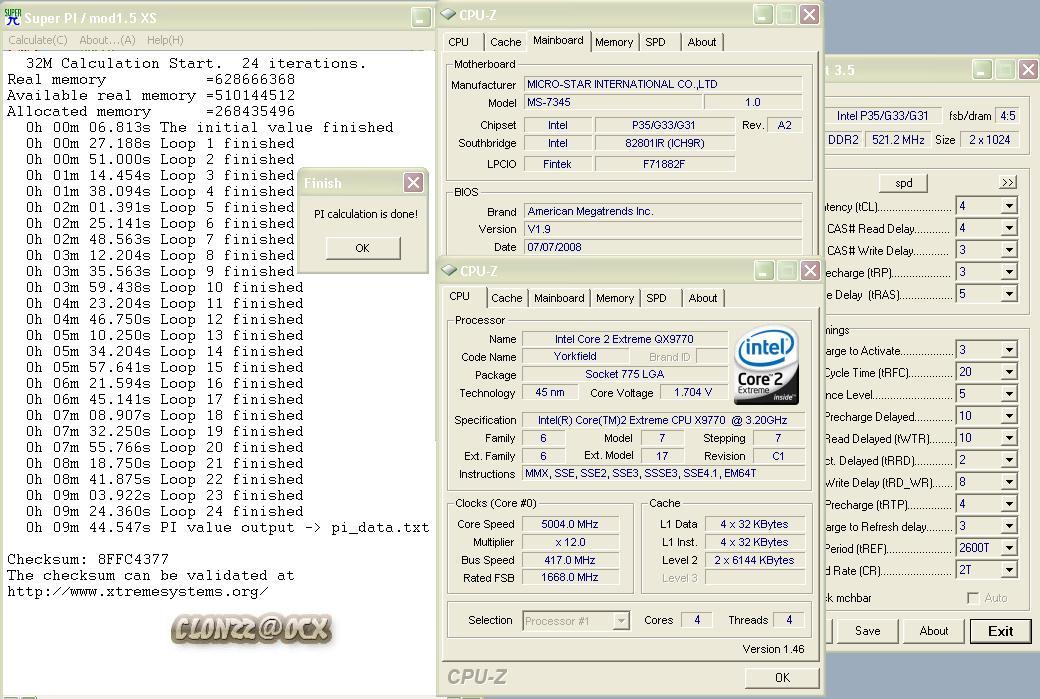Switch to CPU tab in upper CPU-Z
This screenshot has width=1040, height=699.
click(458, 42)
